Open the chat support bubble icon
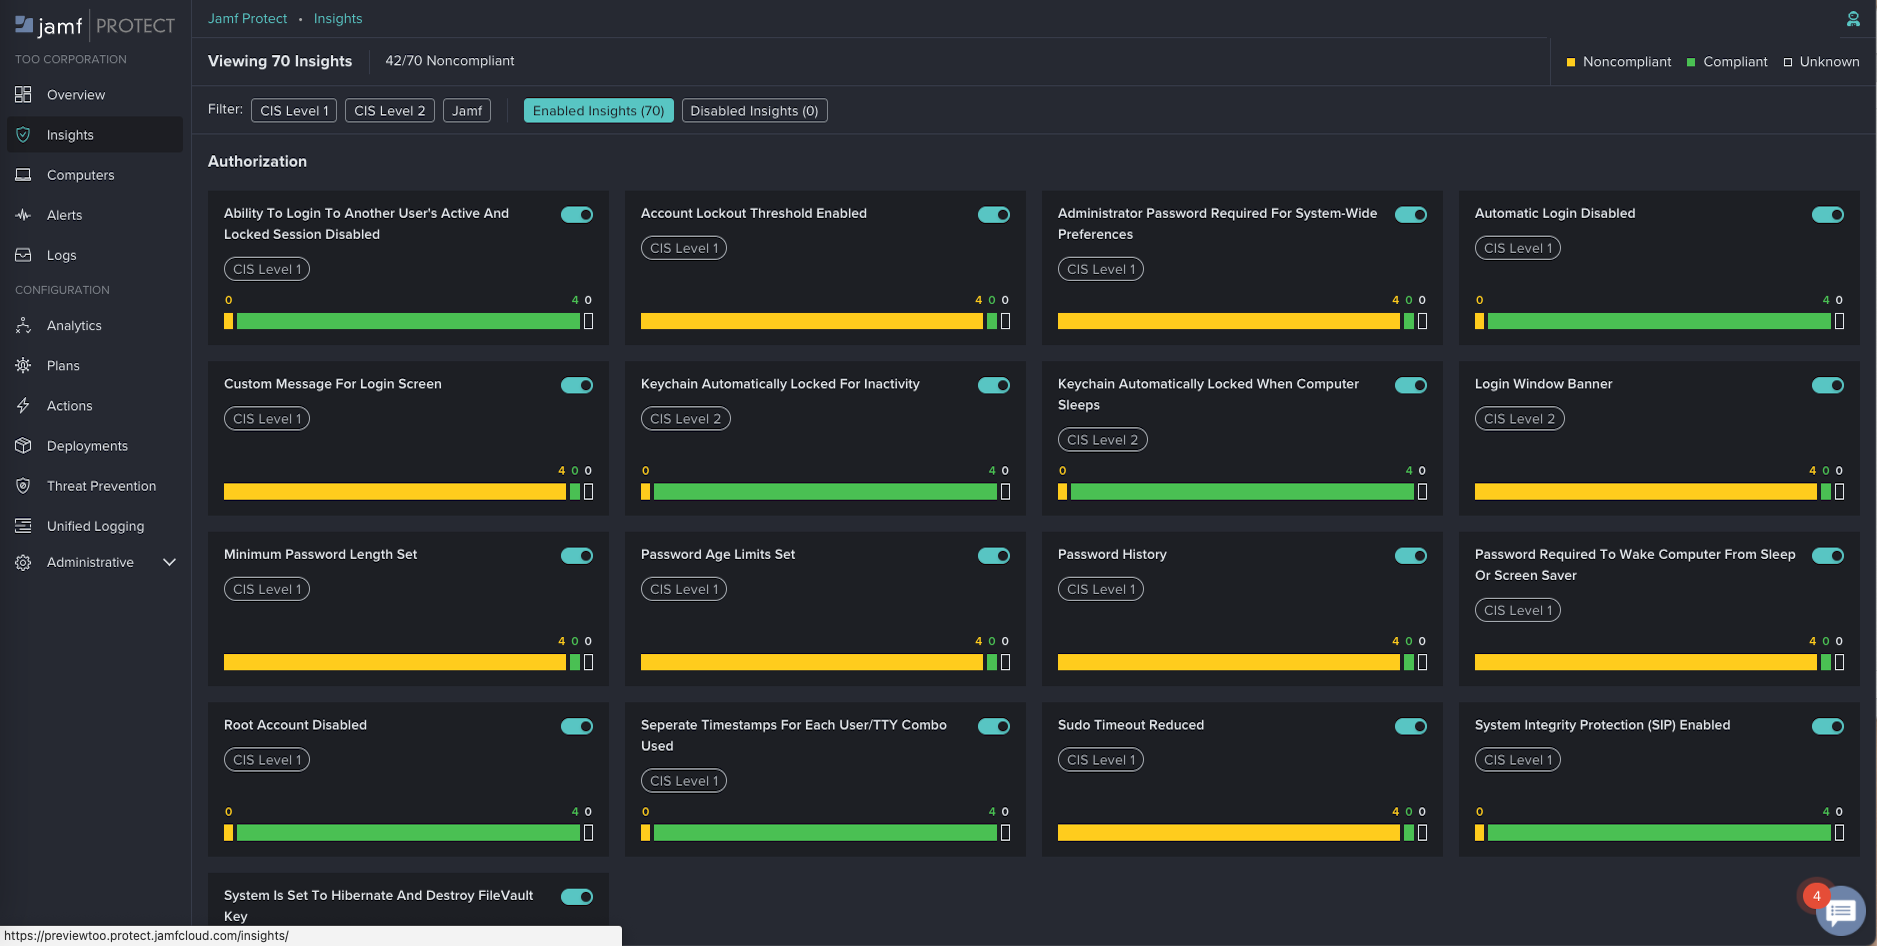Screen dimensions: 1877x946 point(1840,911)
